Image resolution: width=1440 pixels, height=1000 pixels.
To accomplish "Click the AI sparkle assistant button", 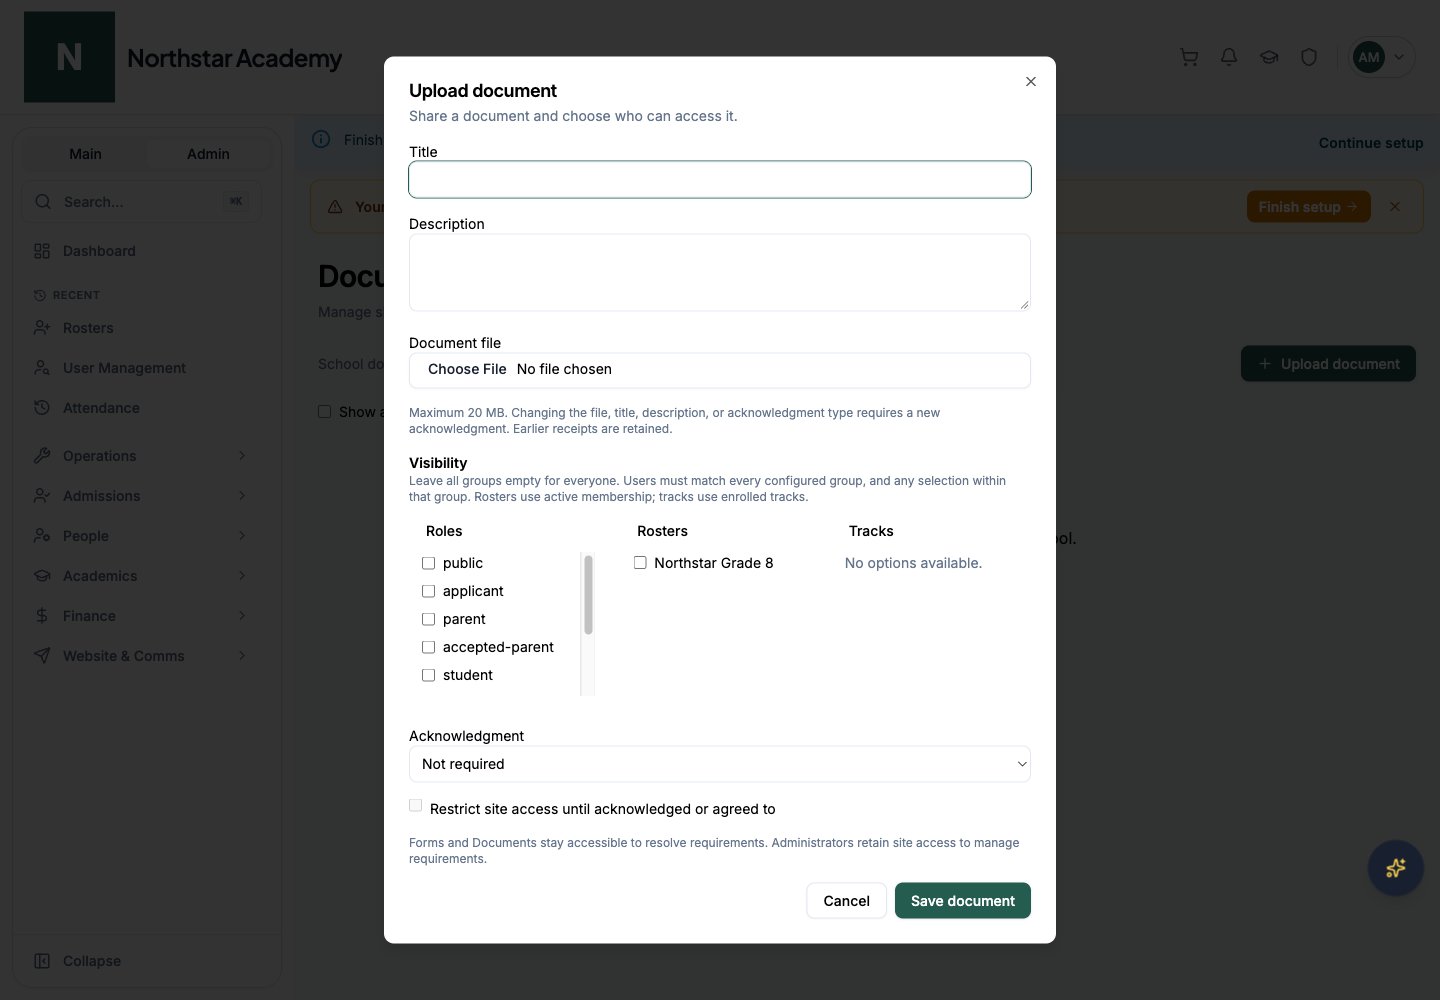I will 1395,868.
